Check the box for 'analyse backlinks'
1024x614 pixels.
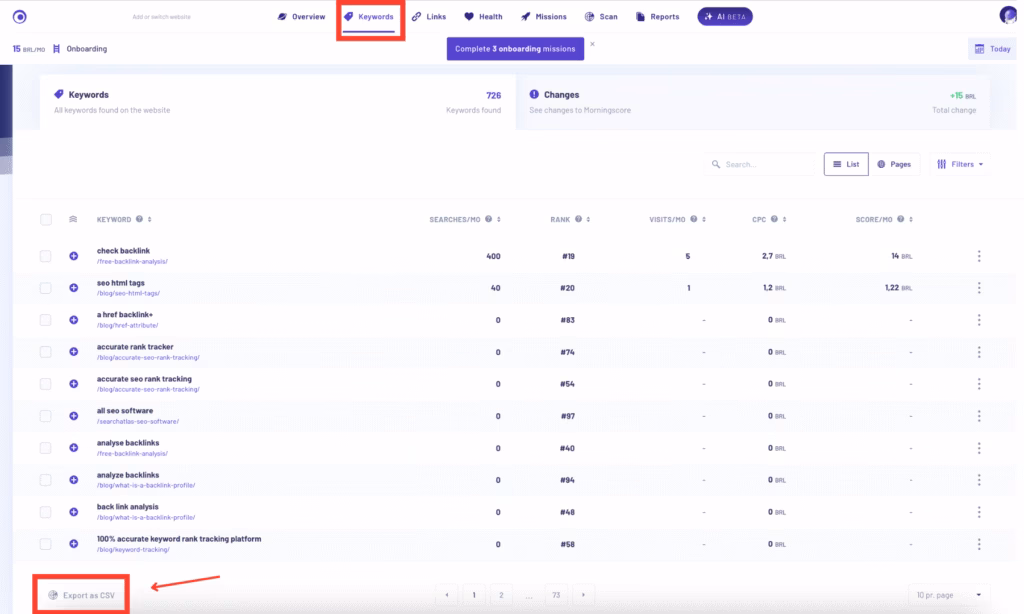tap(45, 448)
